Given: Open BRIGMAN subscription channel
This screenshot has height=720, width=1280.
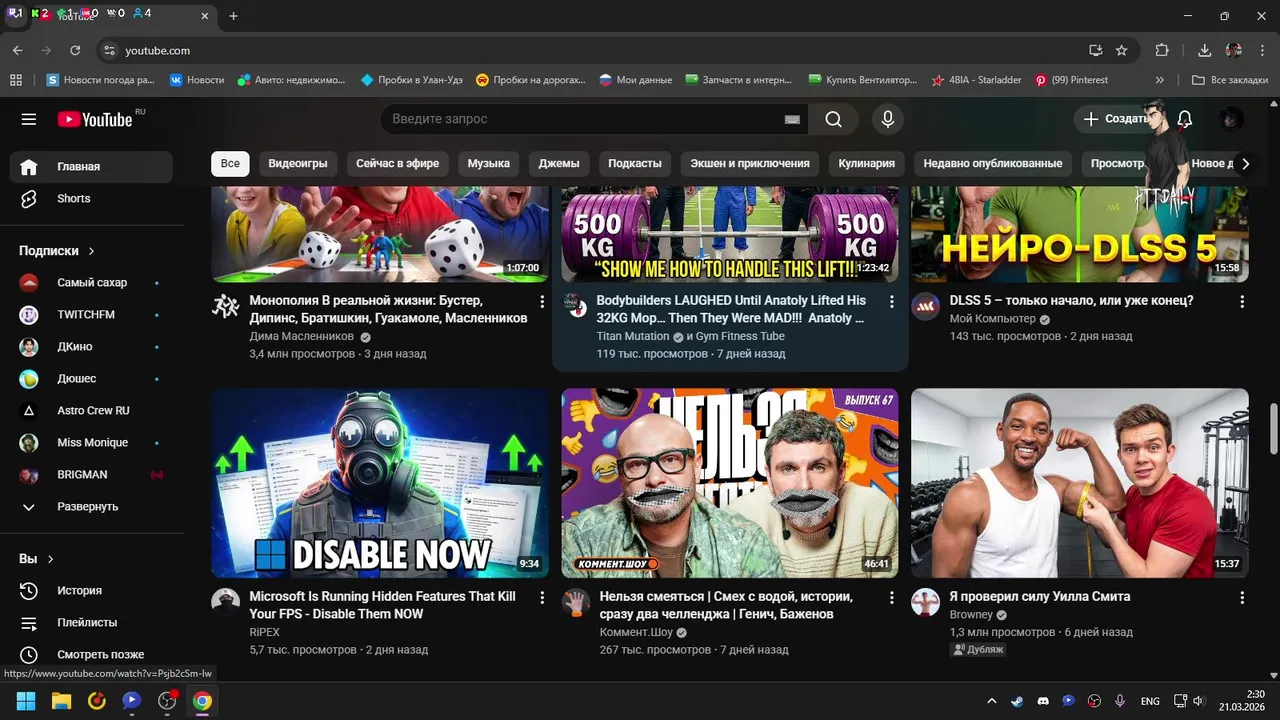Looking at the screenshot, I should [91, 474].
